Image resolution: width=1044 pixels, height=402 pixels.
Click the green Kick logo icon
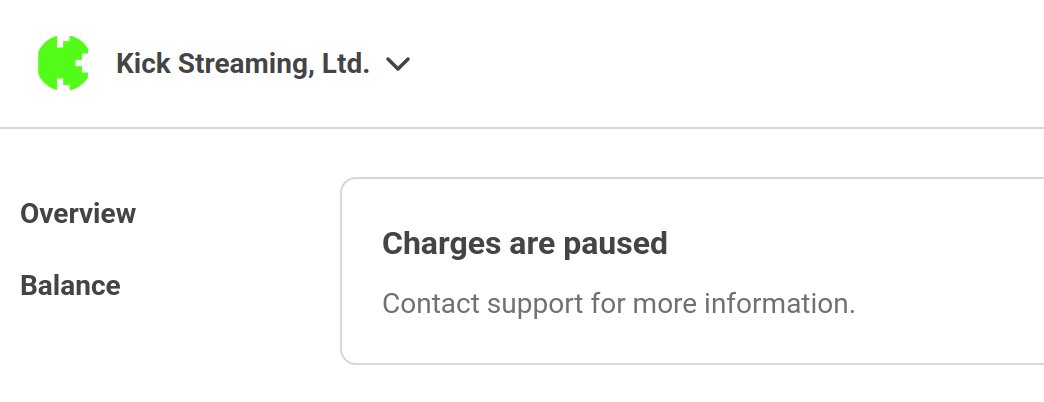click(63, 63)
